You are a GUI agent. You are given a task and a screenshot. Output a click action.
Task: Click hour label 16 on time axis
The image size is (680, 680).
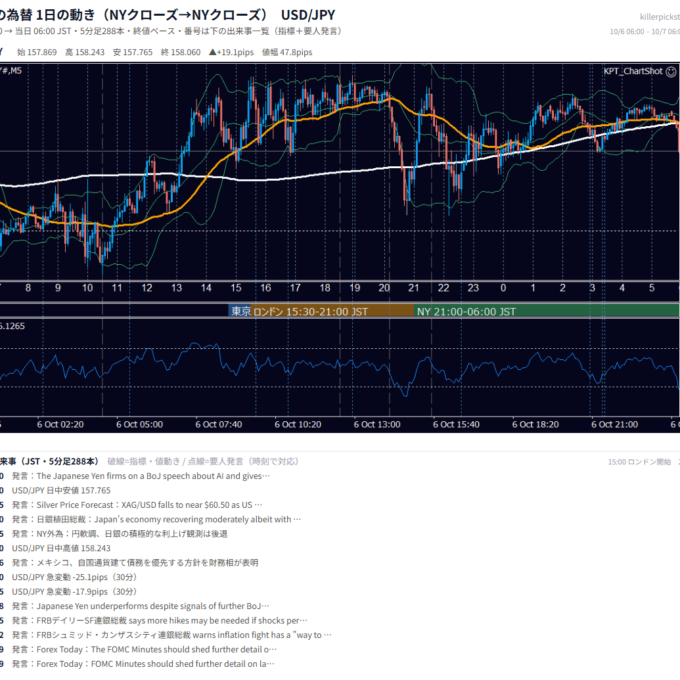pyautogui.click(x=265, y=288)
